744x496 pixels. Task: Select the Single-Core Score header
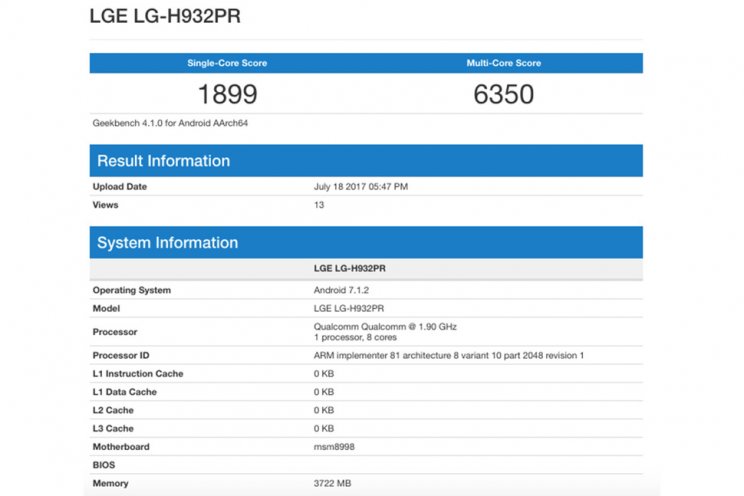[x=227, y=63]
